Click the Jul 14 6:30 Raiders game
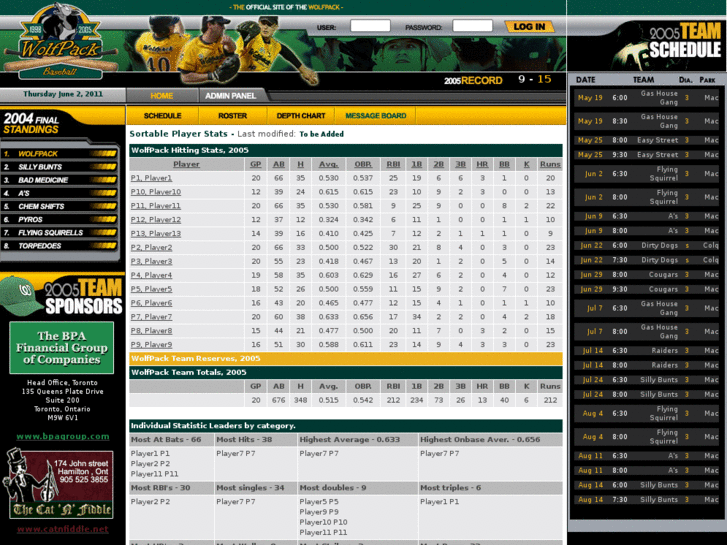Screen dimensions: 727x545 click(647, 351)
